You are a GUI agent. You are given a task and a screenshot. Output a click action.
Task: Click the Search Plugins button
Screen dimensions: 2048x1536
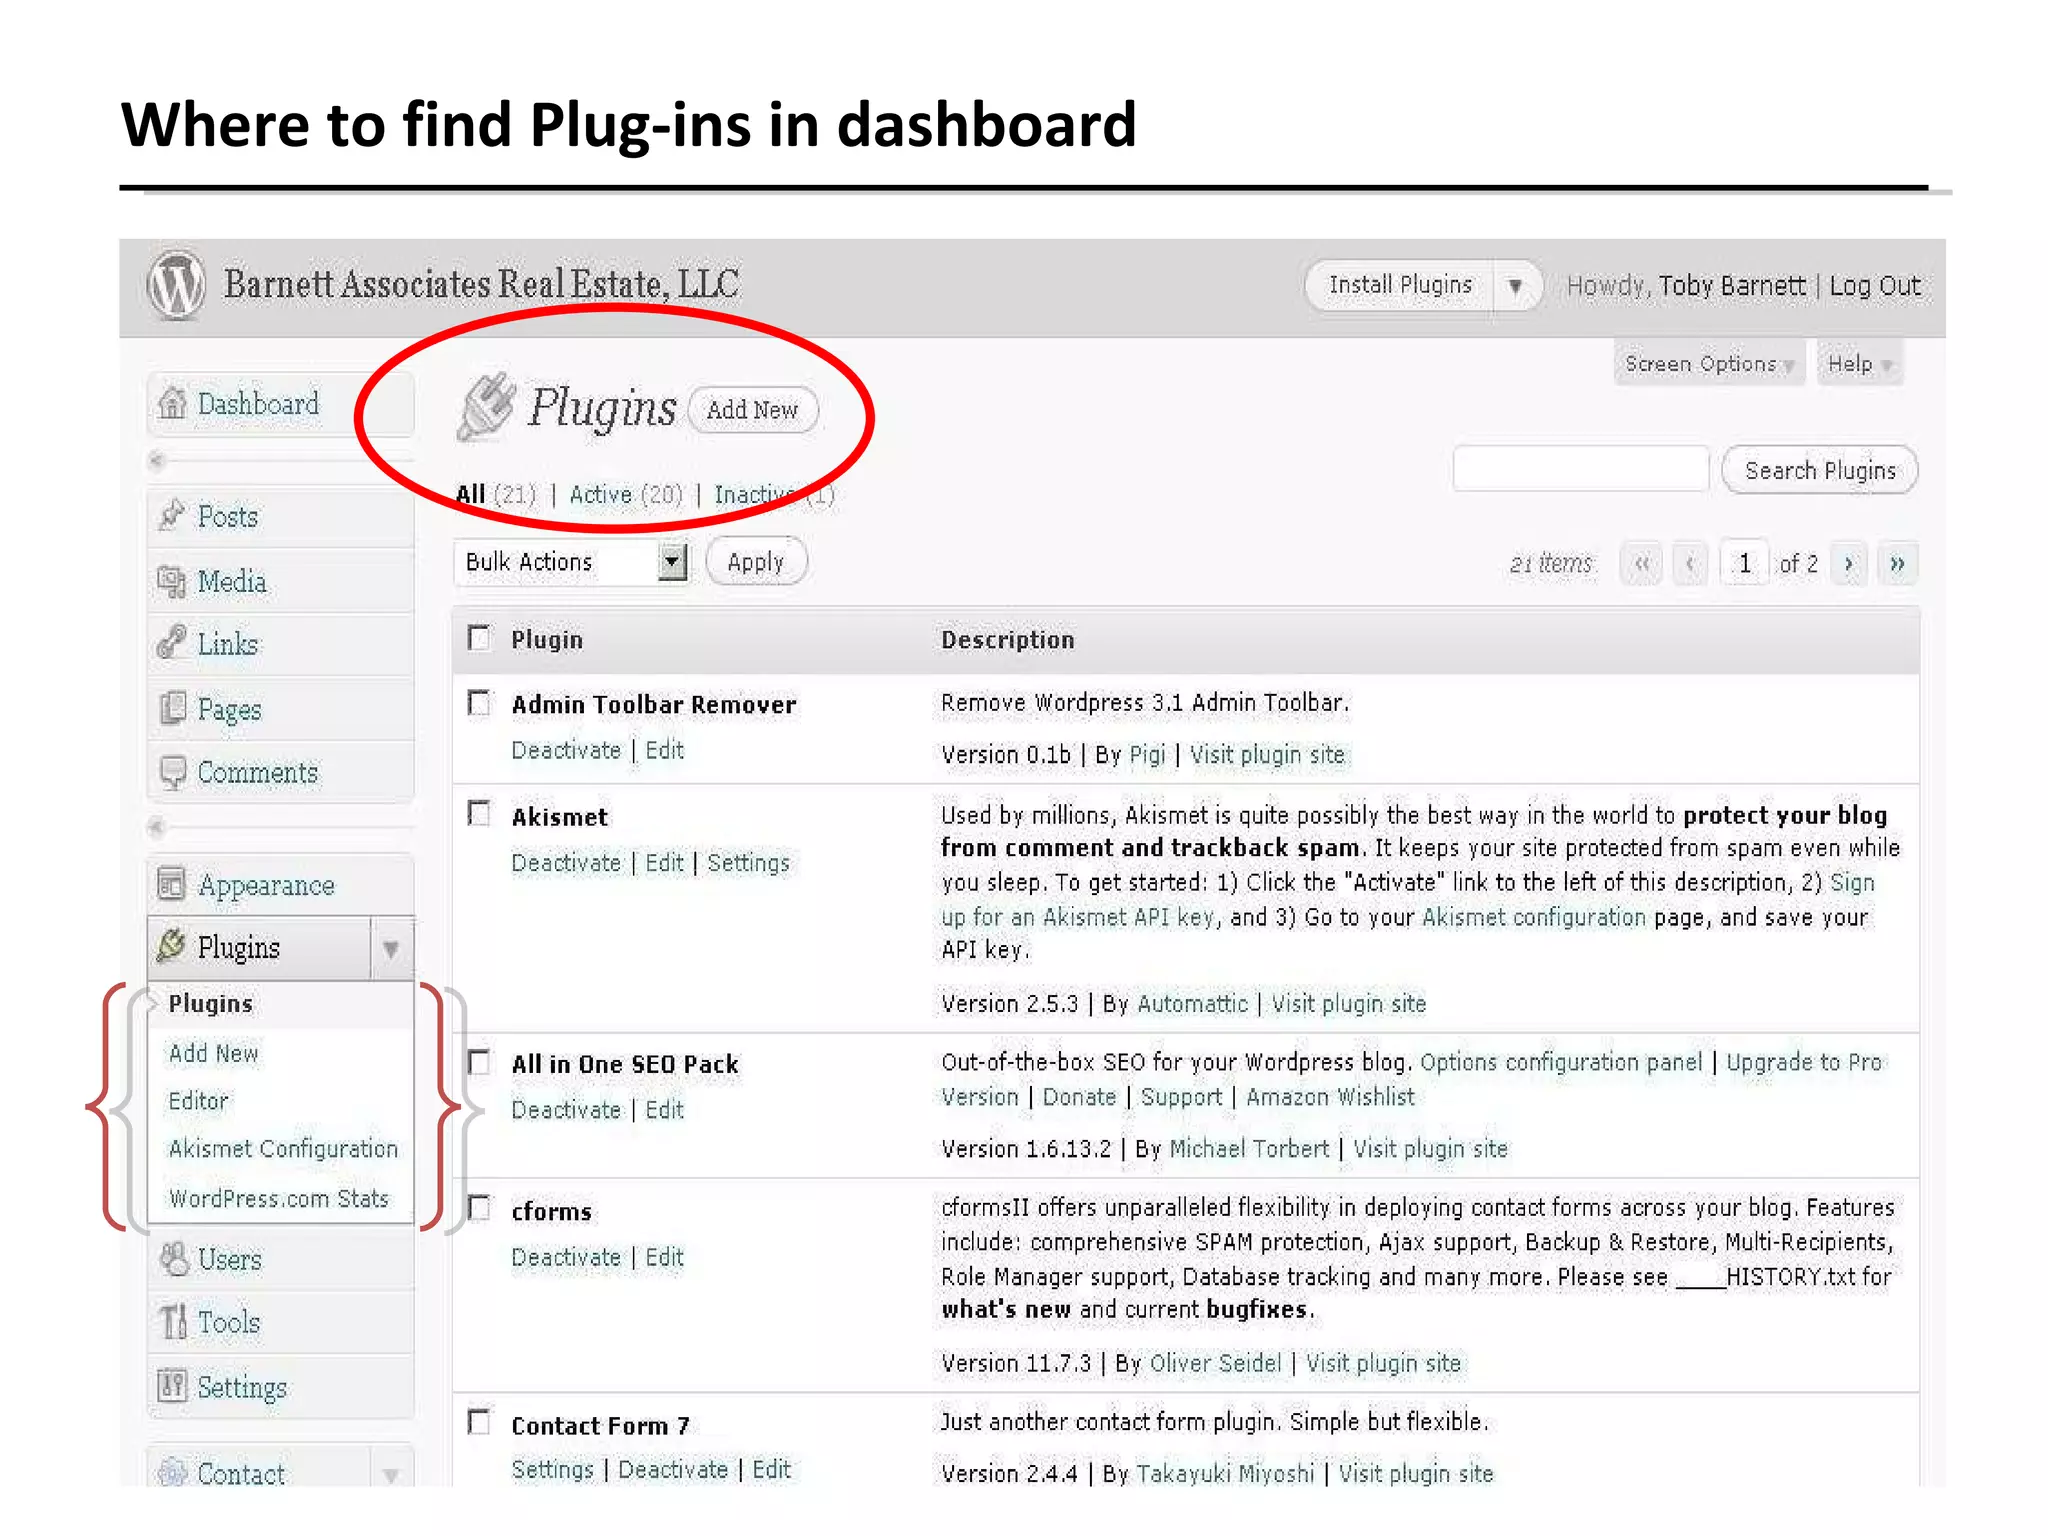click(1820, 470)
